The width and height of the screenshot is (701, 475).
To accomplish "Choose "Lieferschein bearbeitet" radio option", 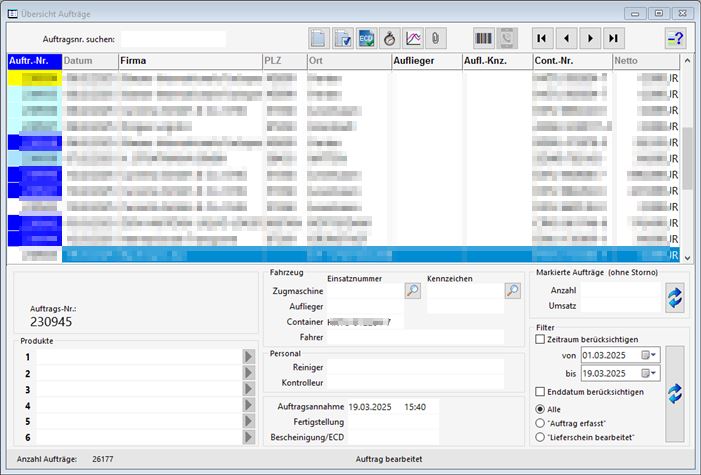I will (x=541, y=437).
